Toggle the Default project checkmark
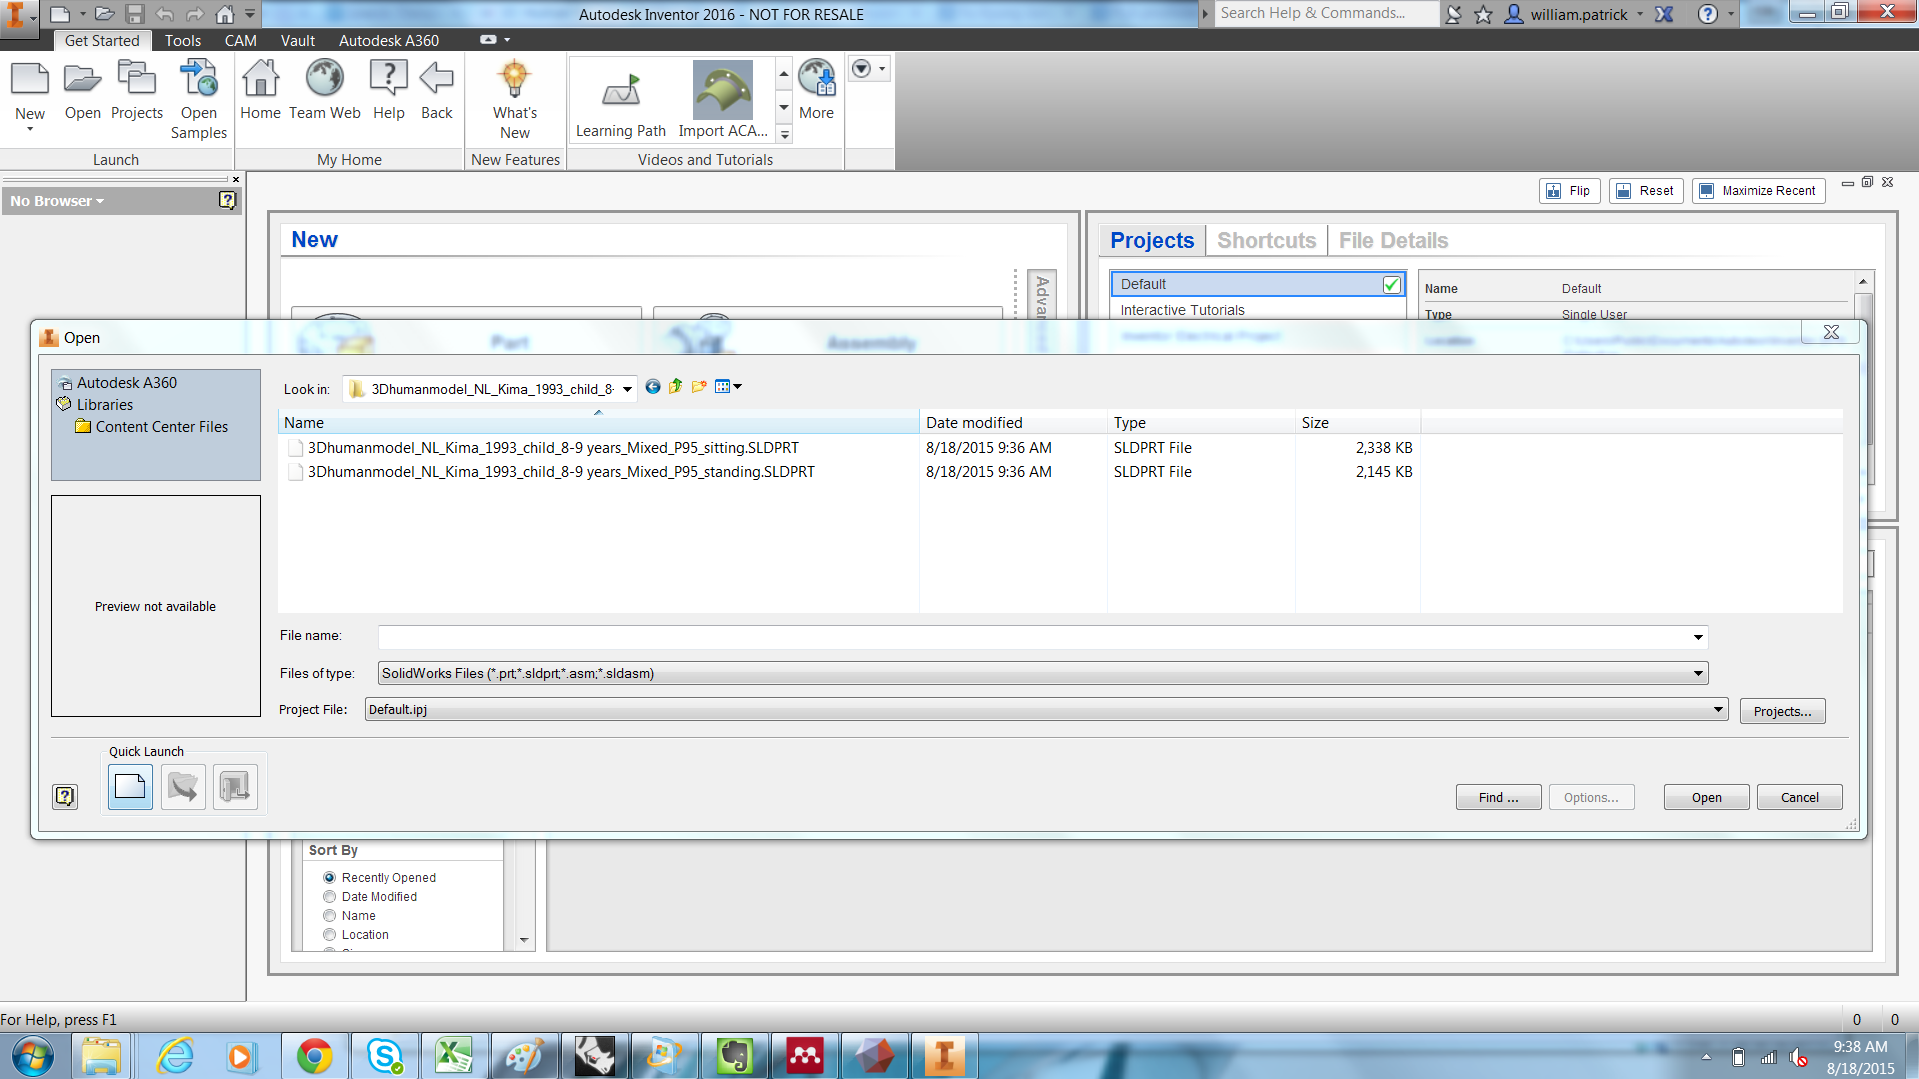 tap(1391, 285)
